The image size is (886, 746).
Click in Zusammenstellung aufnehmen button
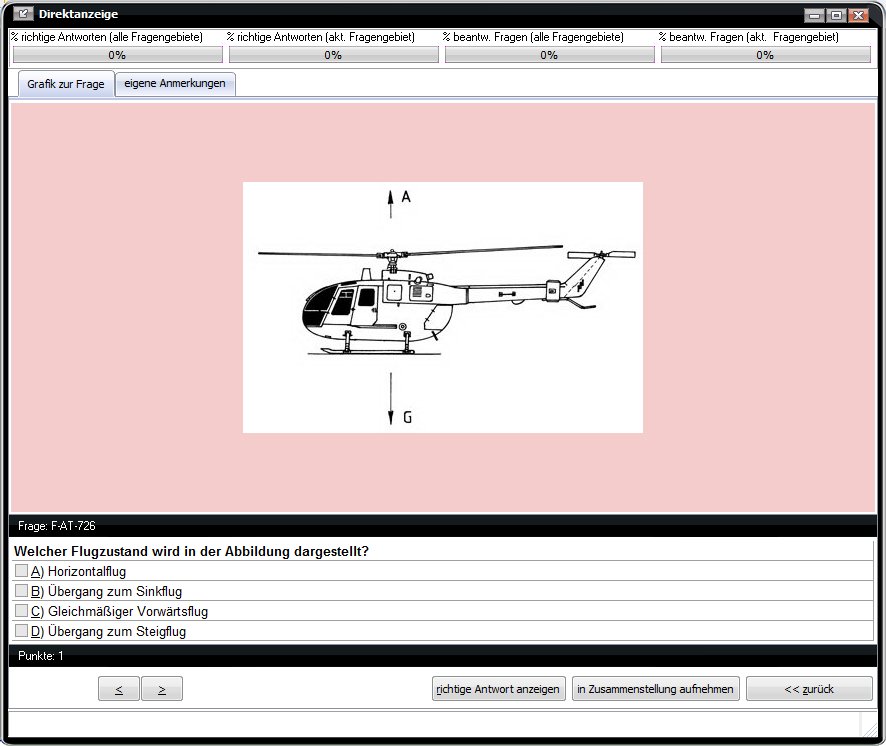[655, 688]
